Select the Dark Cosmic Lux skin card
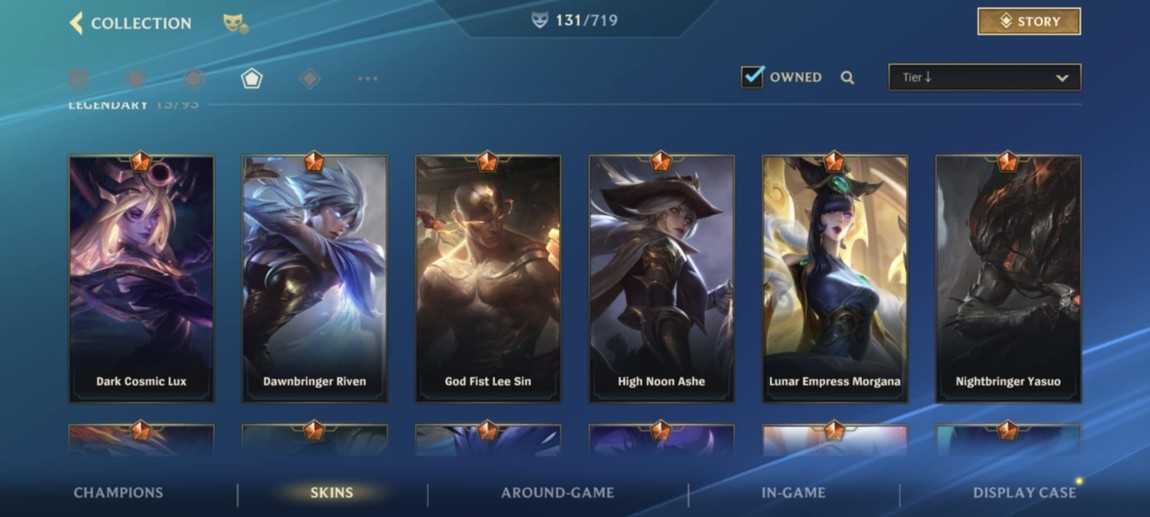 142,279
